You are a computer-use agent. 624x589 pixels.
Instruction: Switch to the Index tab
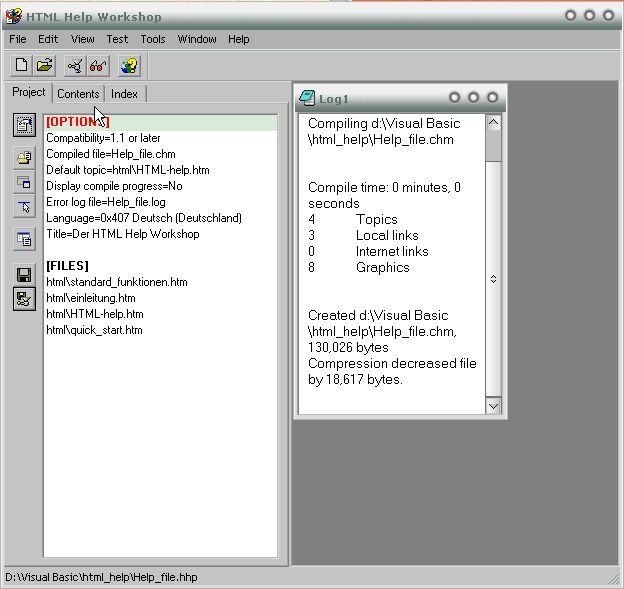[x=125, y=94]
